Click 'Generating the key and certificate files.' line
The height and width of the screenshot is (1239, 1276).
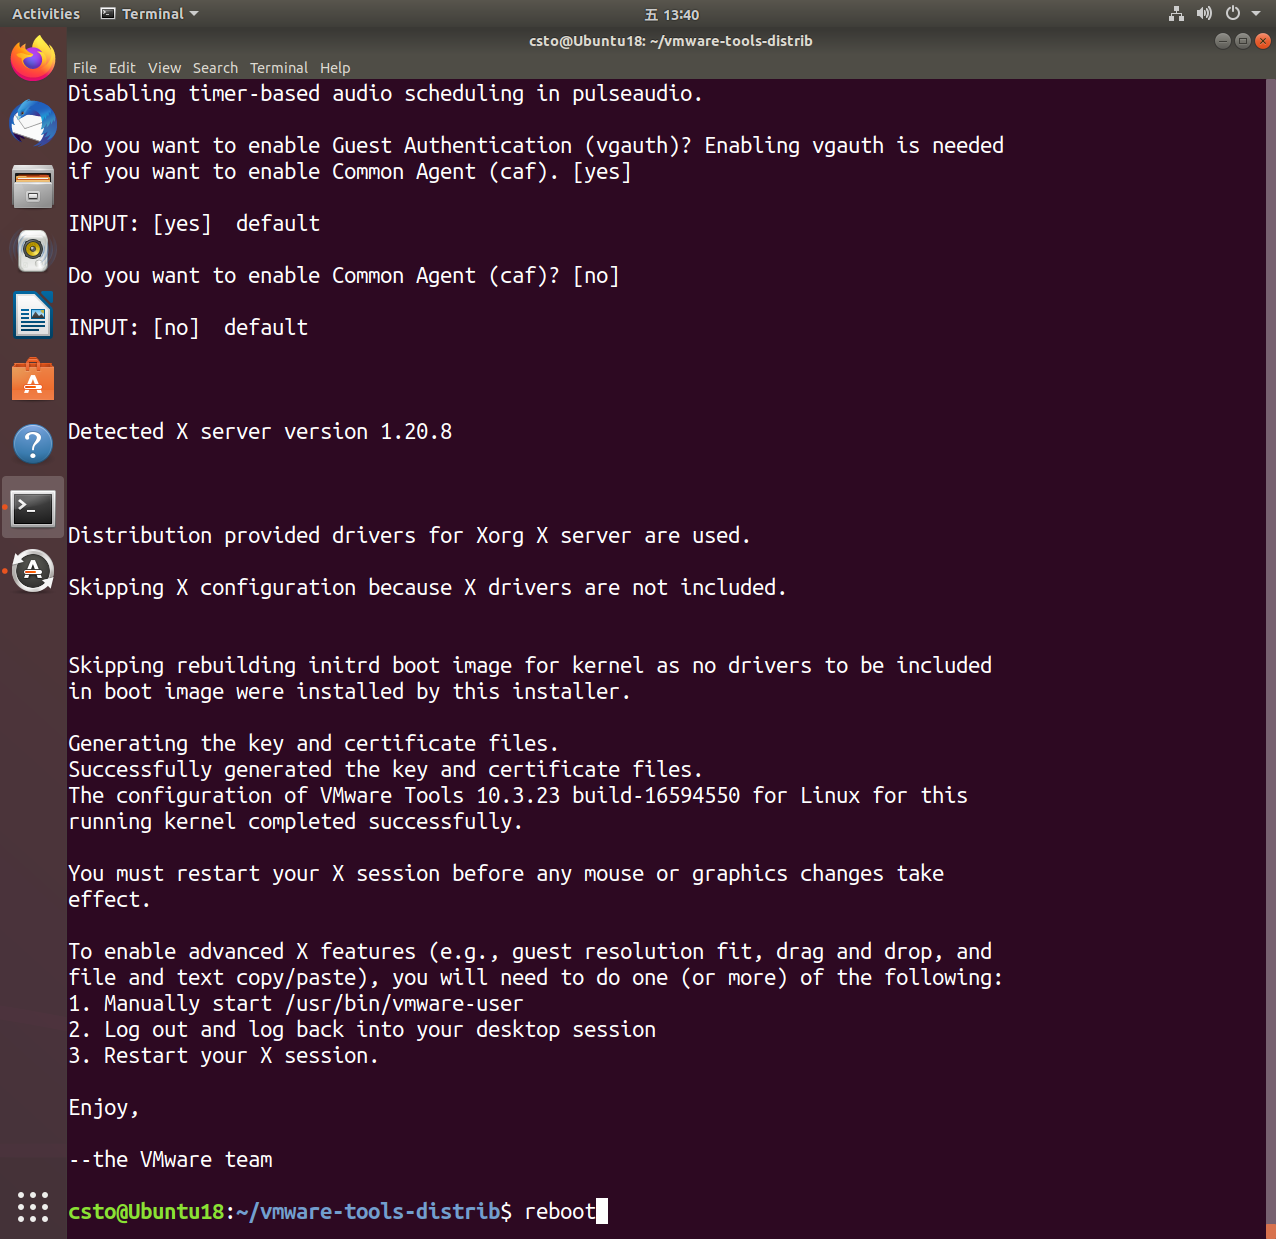pyautogui.click(x=313, y=743)
